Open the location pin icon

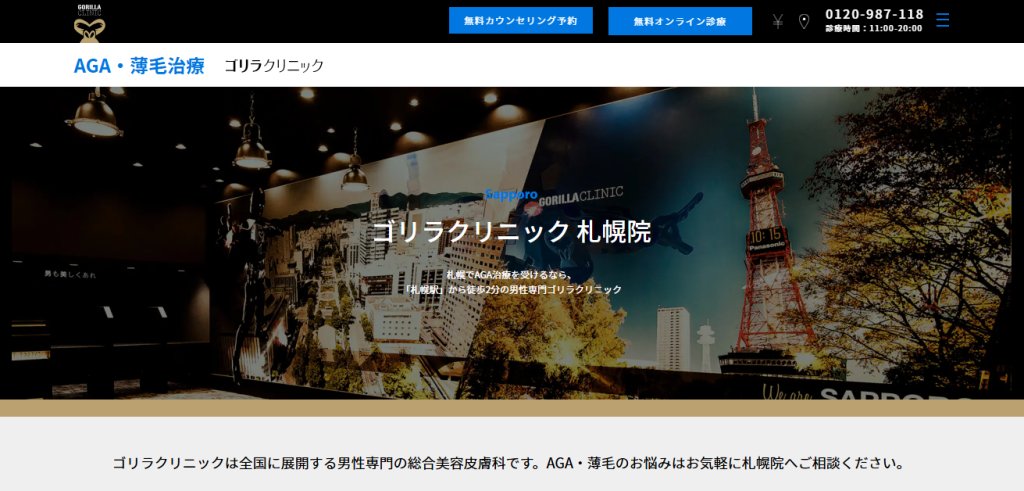tap(804, 22)
